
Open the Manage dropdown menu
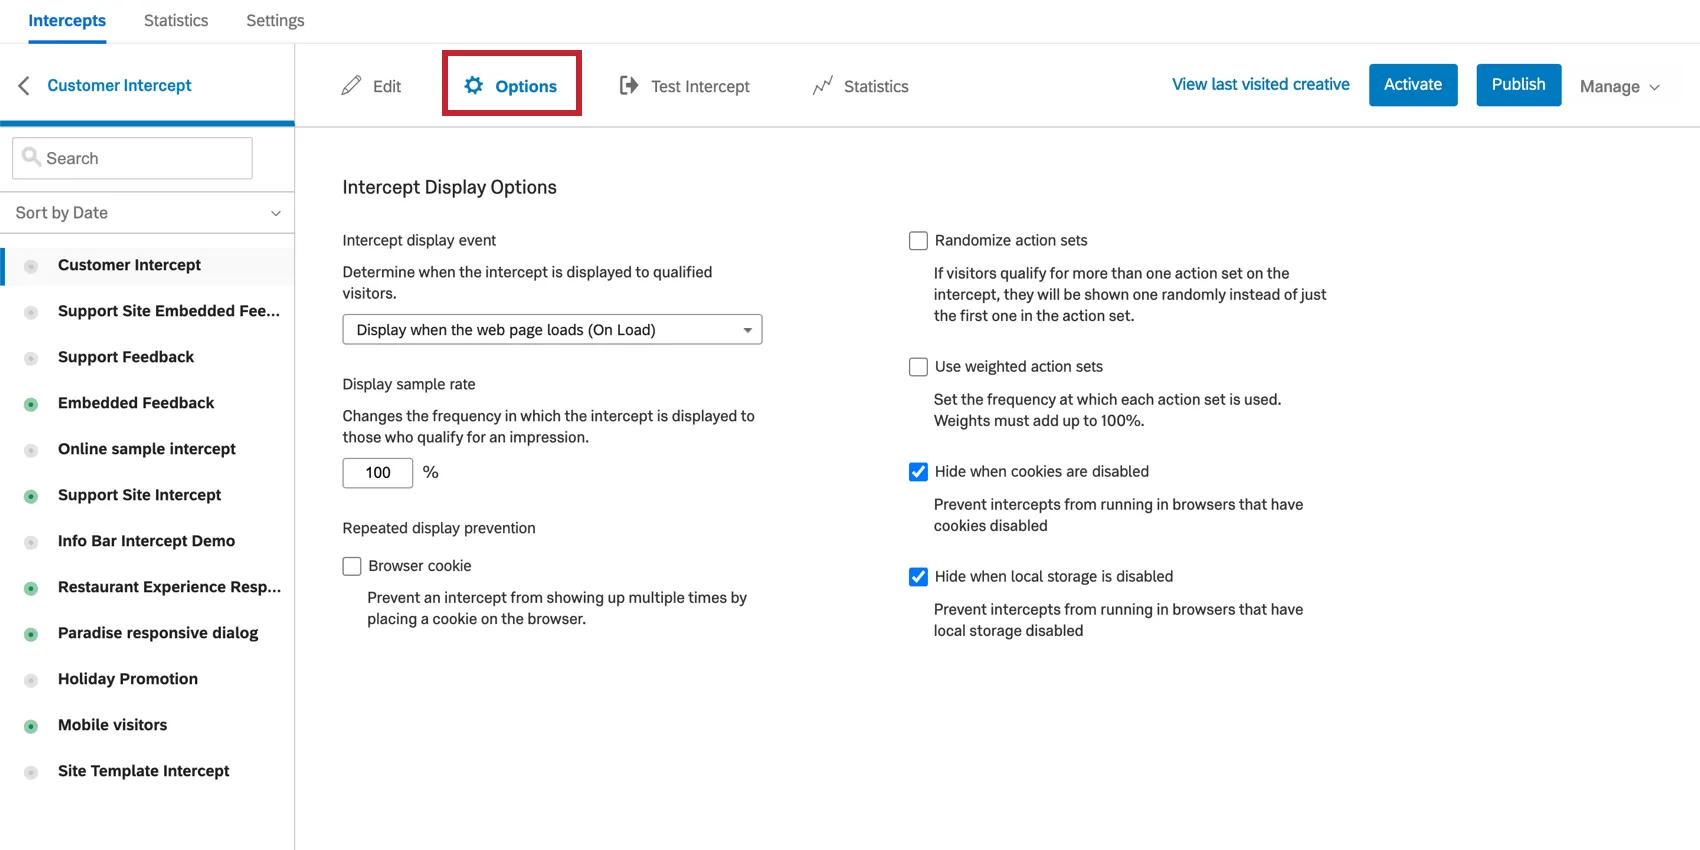click(1619, 87)
